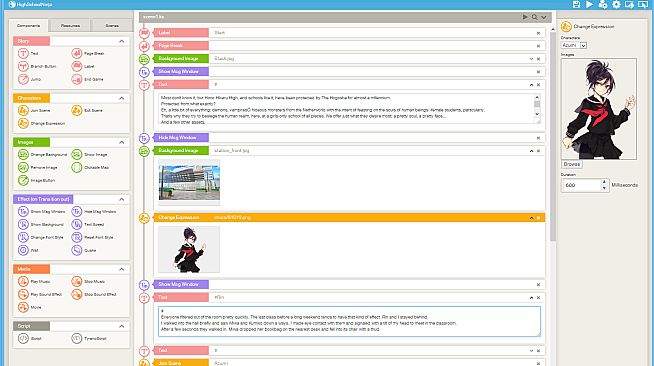Click the #Rin text editing box
Image resolution: width=654 pixels, height=366 pixels.
point(349,321)
